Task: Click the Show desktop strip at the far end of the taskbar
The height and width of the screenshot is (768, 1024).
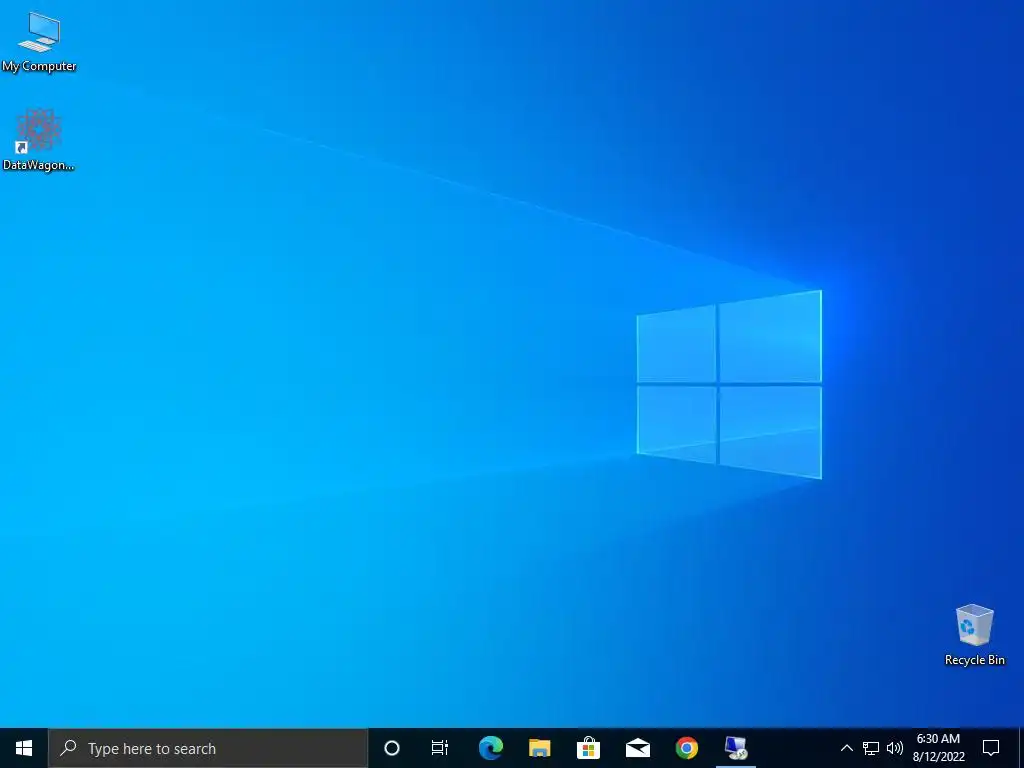Action: point(1021,748)
